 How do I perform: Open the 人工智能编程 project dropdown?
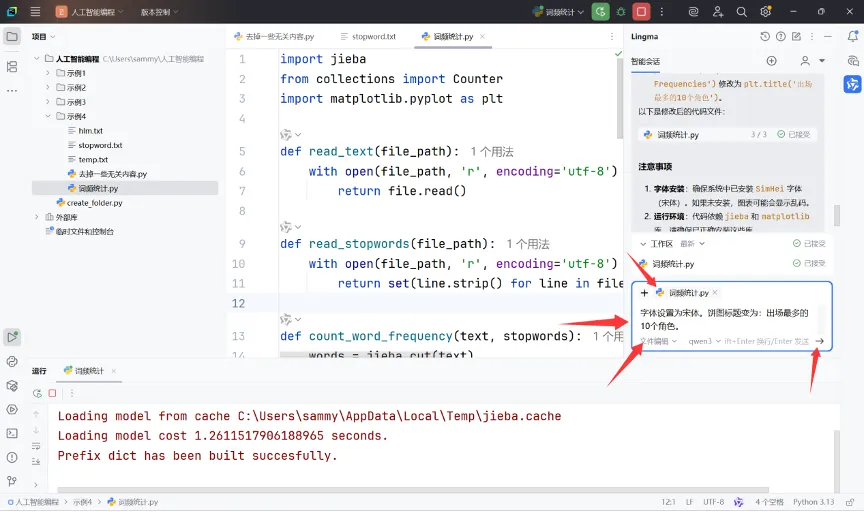(x=90, y=12)
